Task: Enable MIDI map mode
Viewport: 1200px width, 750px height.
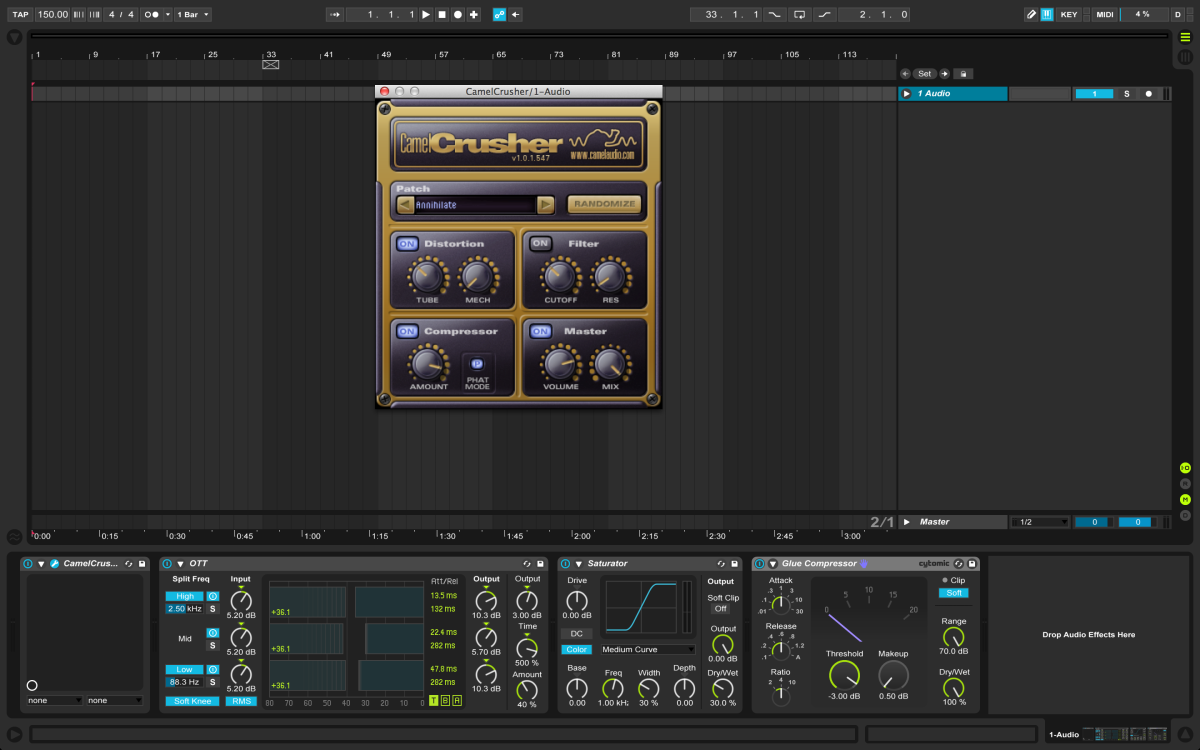Action: point(1104,15)
